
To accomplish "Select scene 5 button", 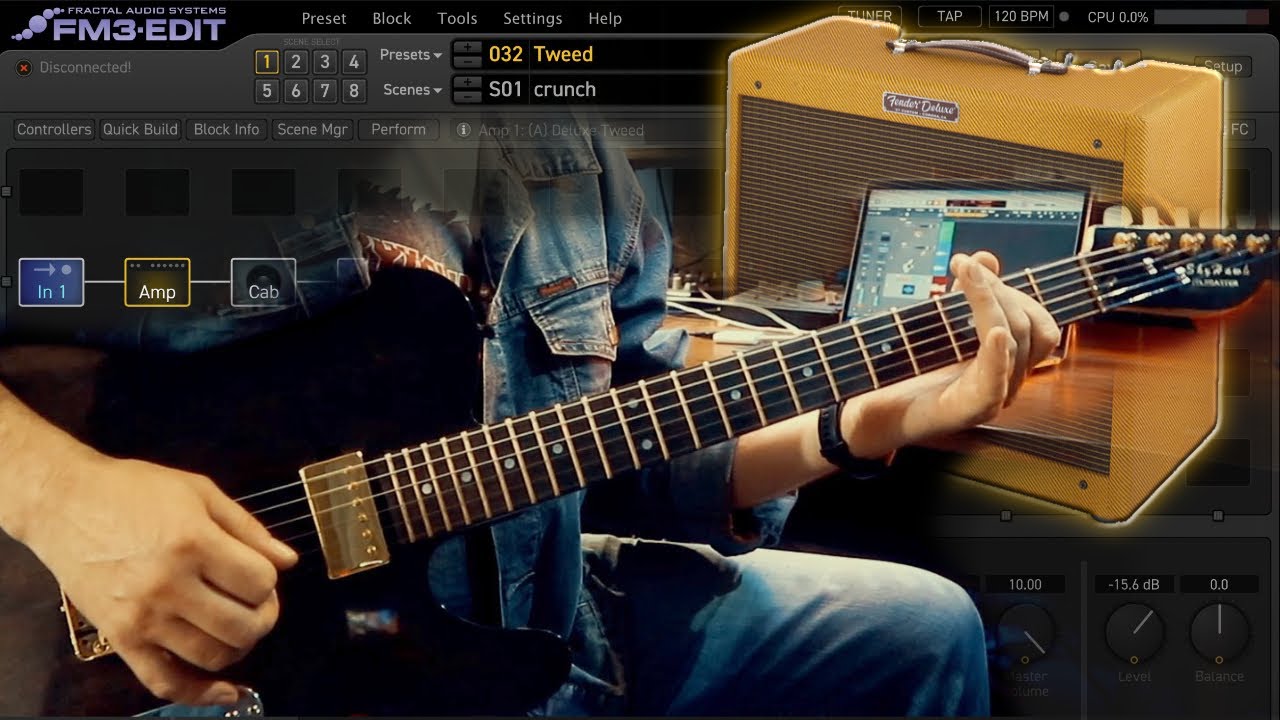I will point(266,91).
